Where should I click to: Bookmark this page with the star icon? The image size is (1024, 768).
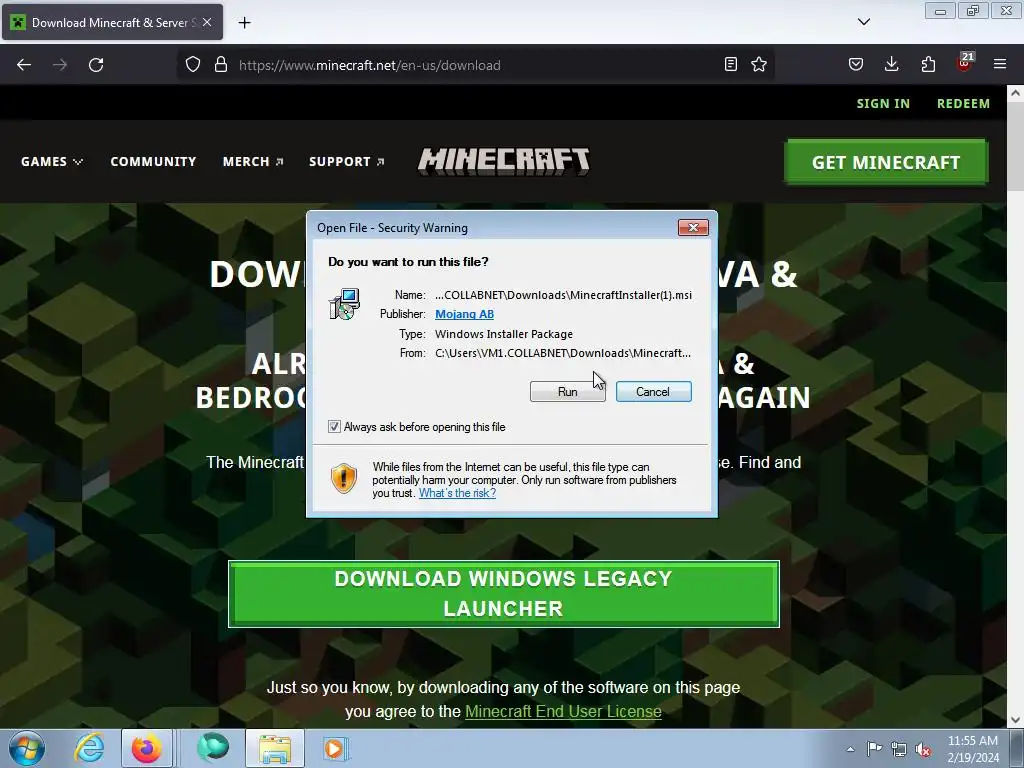click(x=759, y=64)
